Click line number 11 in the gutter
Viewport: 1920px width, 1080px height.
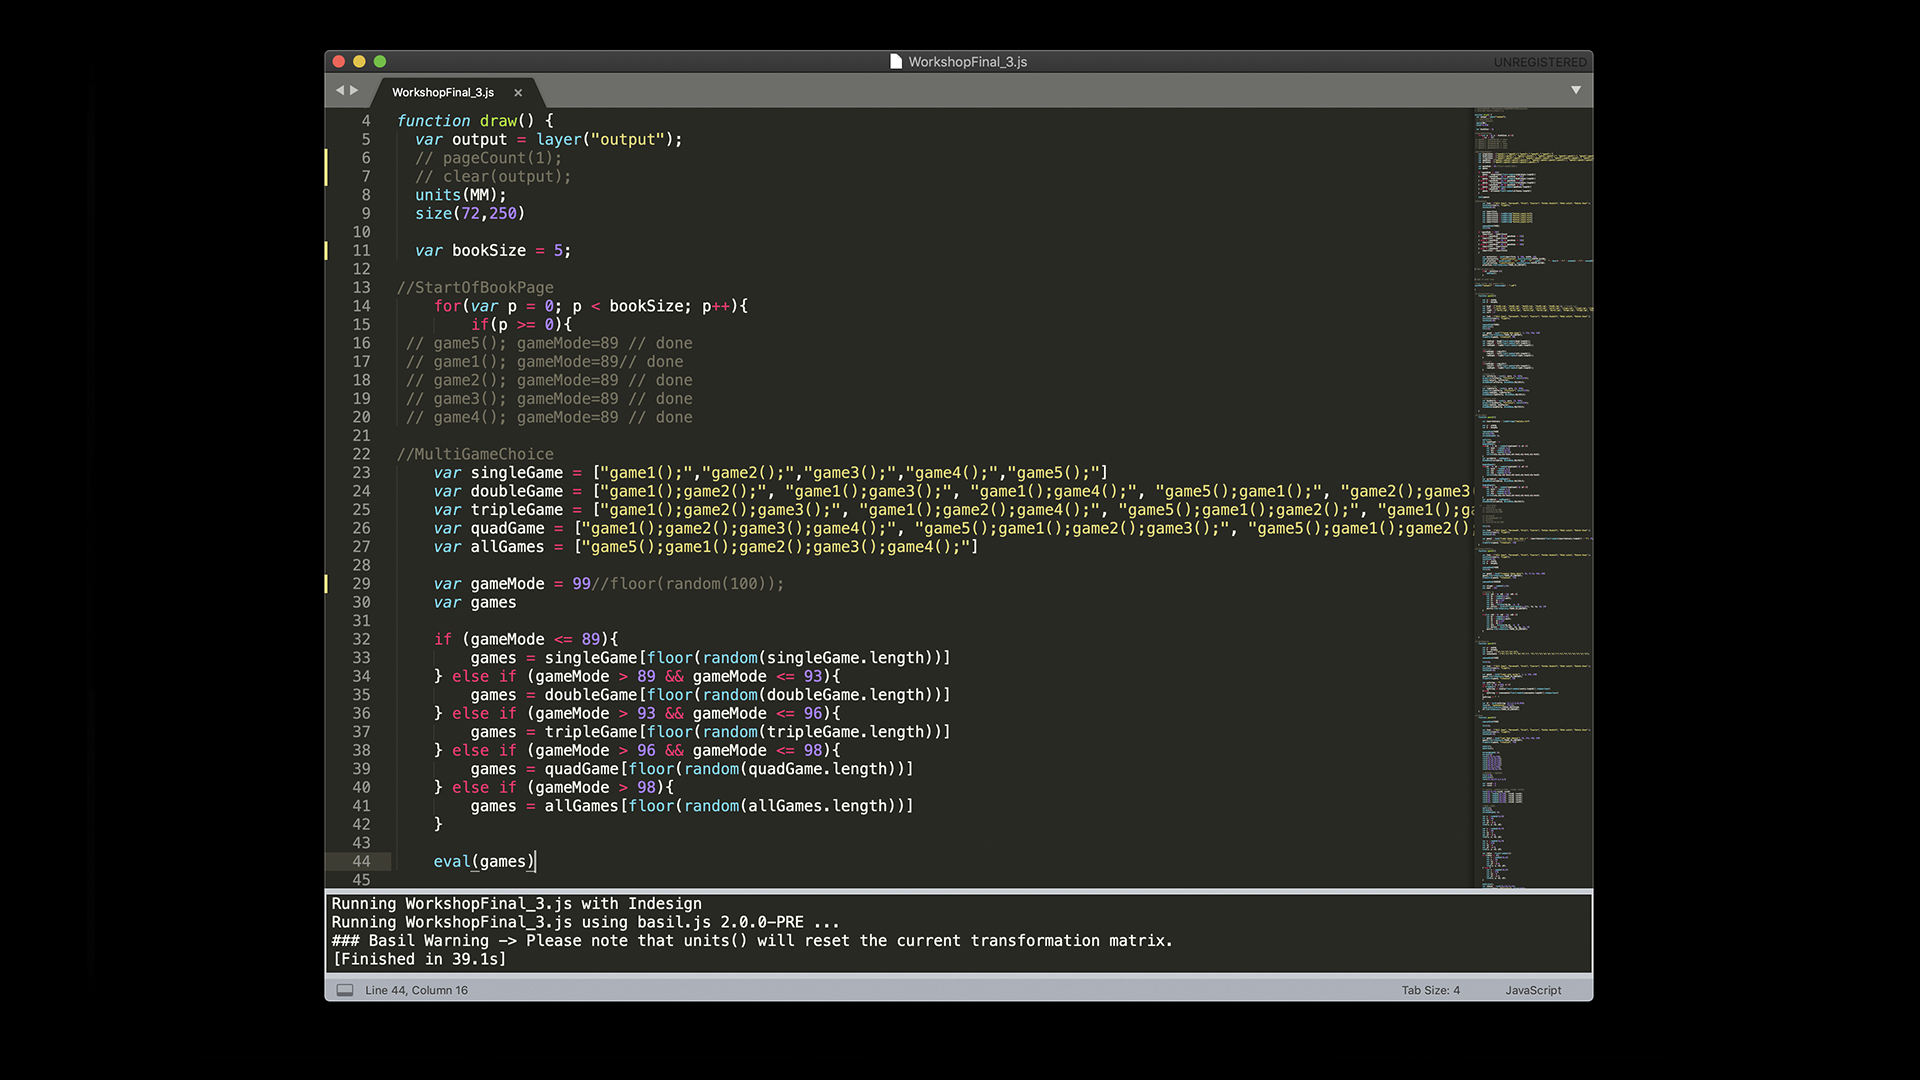(361, 250)
